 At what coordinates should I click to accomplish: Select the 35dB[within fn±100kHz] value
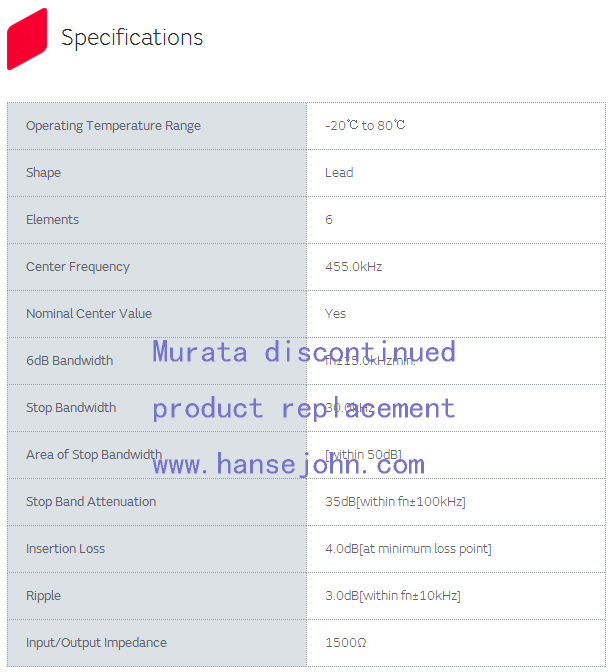point(395,502)
